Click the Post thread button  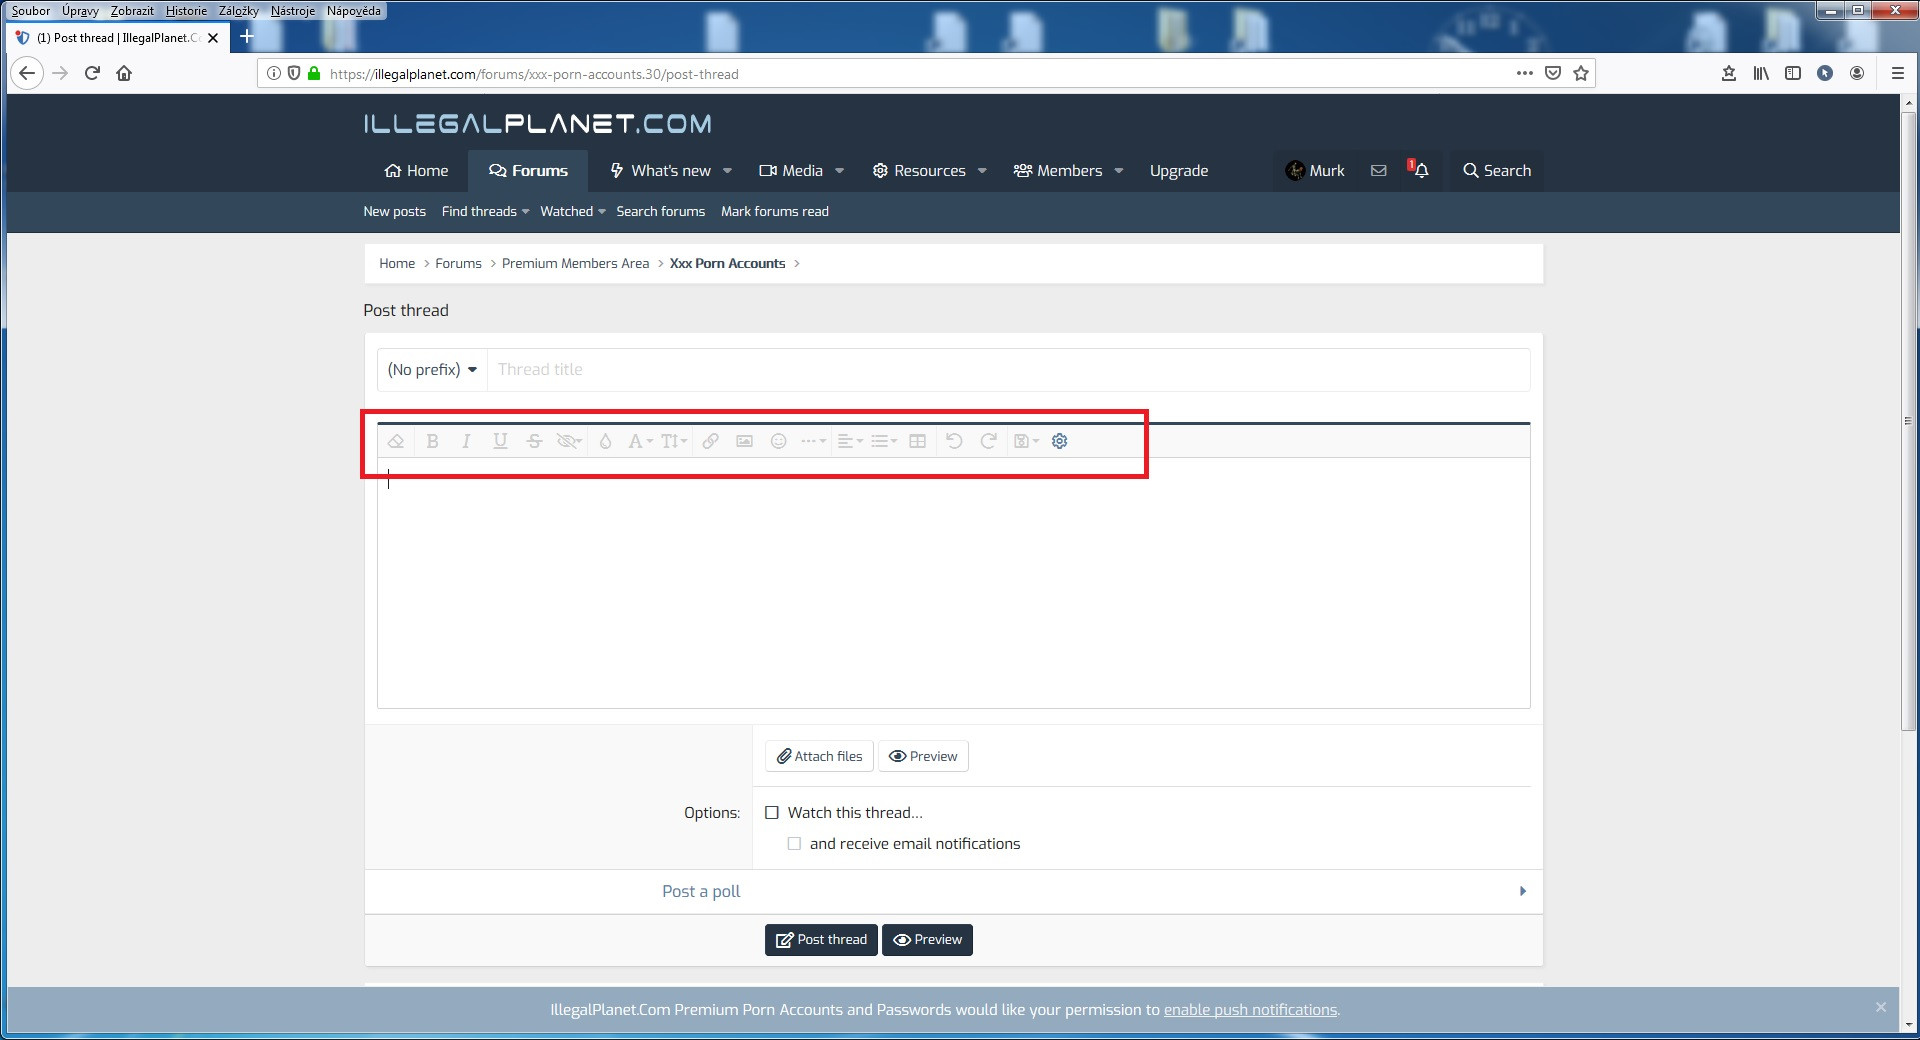point(821,940)
